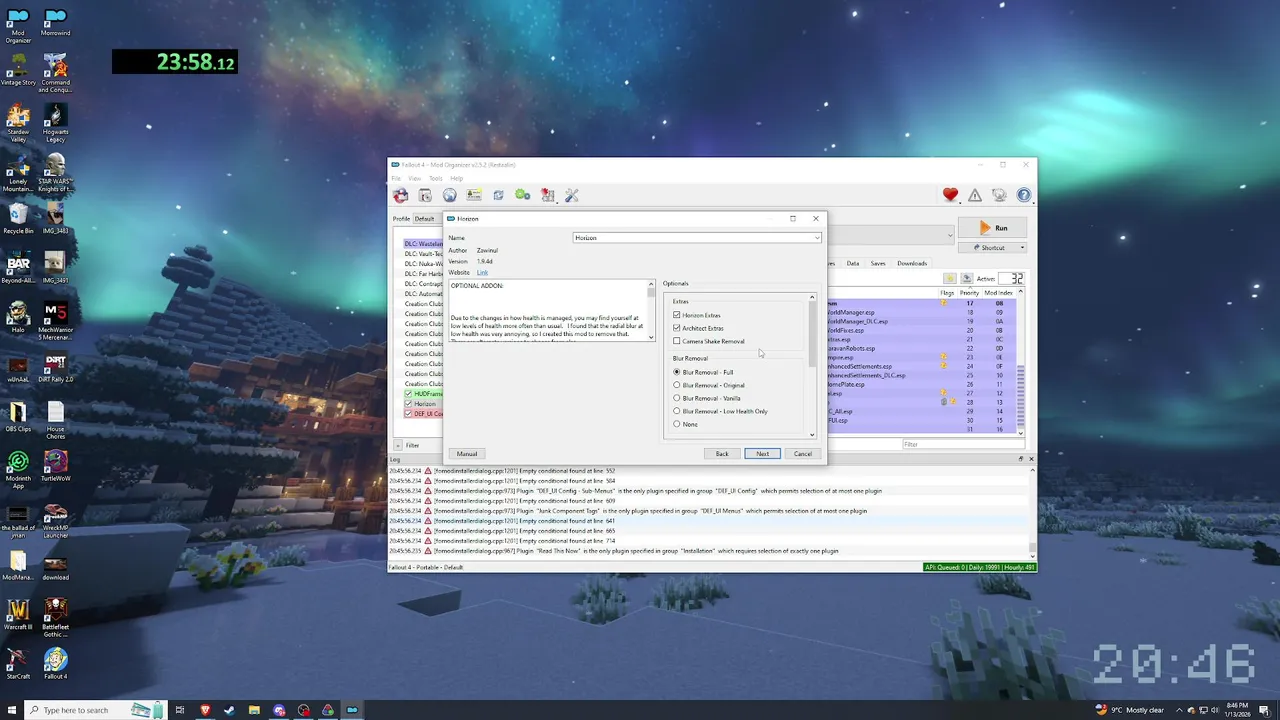Viewport: 1280px width, 720px height.
Task: Click the Run button
Action: click(x=991, y=228)
